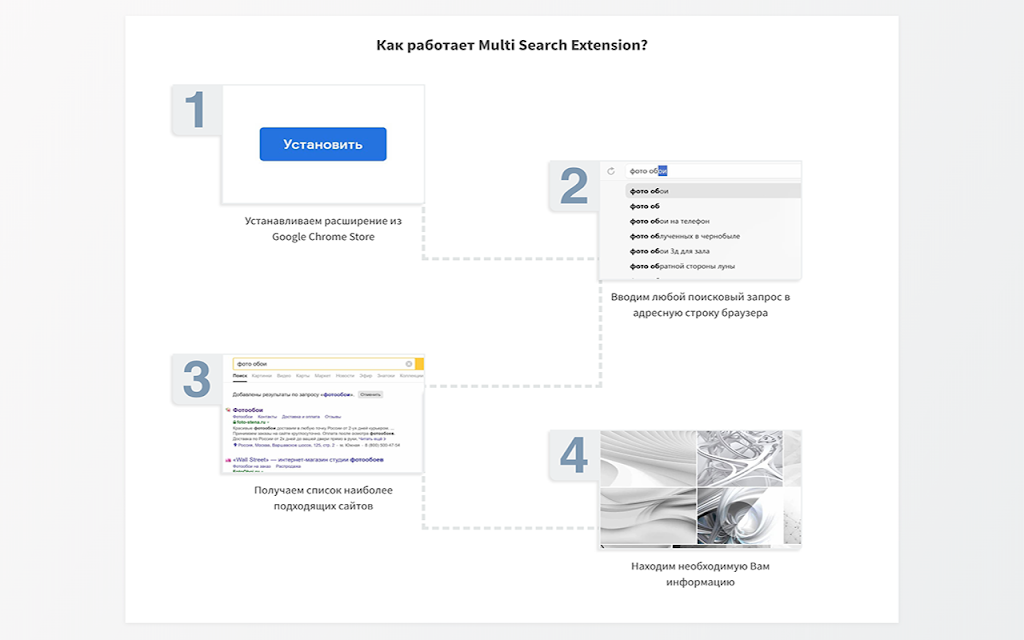Viewport: 1024px width, 640px height.
Task: Click the heading Как работает Multi Search Extension?
Action: [x=512, y=45]
